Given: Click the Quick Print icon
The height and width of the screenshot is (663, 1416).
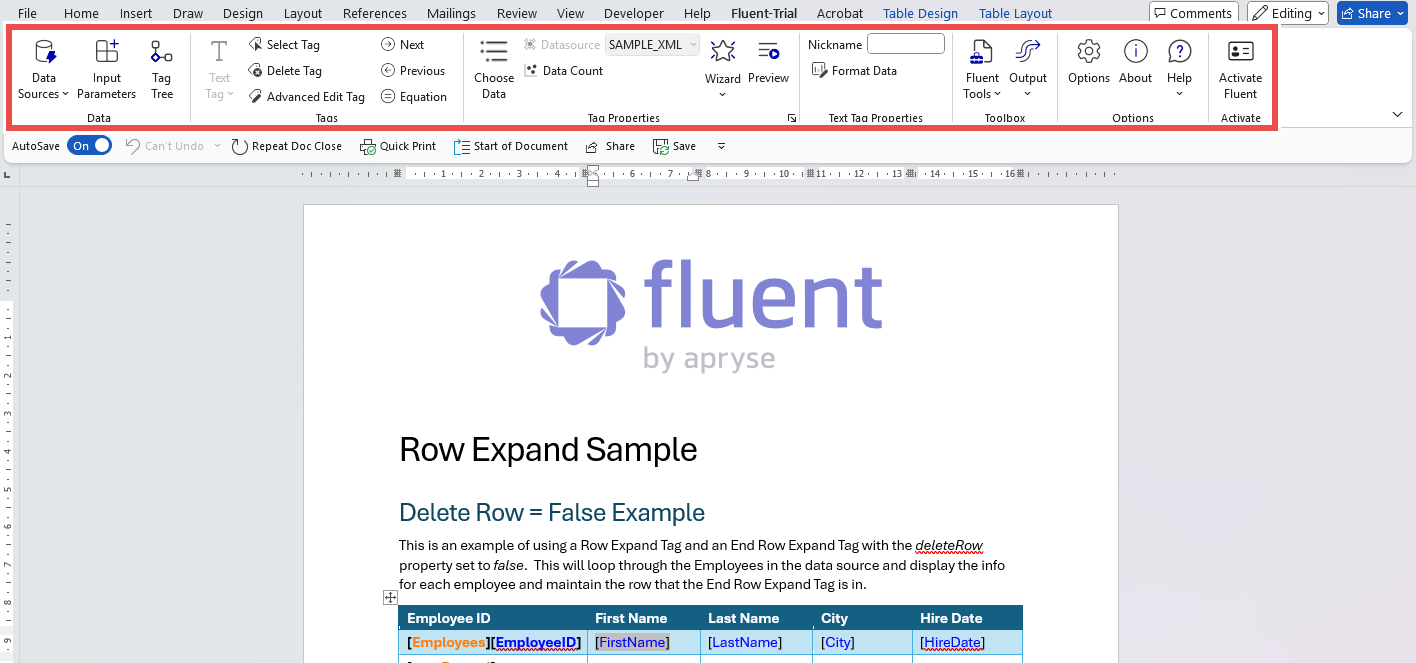Looking at the screenshot, I should 398,146.
